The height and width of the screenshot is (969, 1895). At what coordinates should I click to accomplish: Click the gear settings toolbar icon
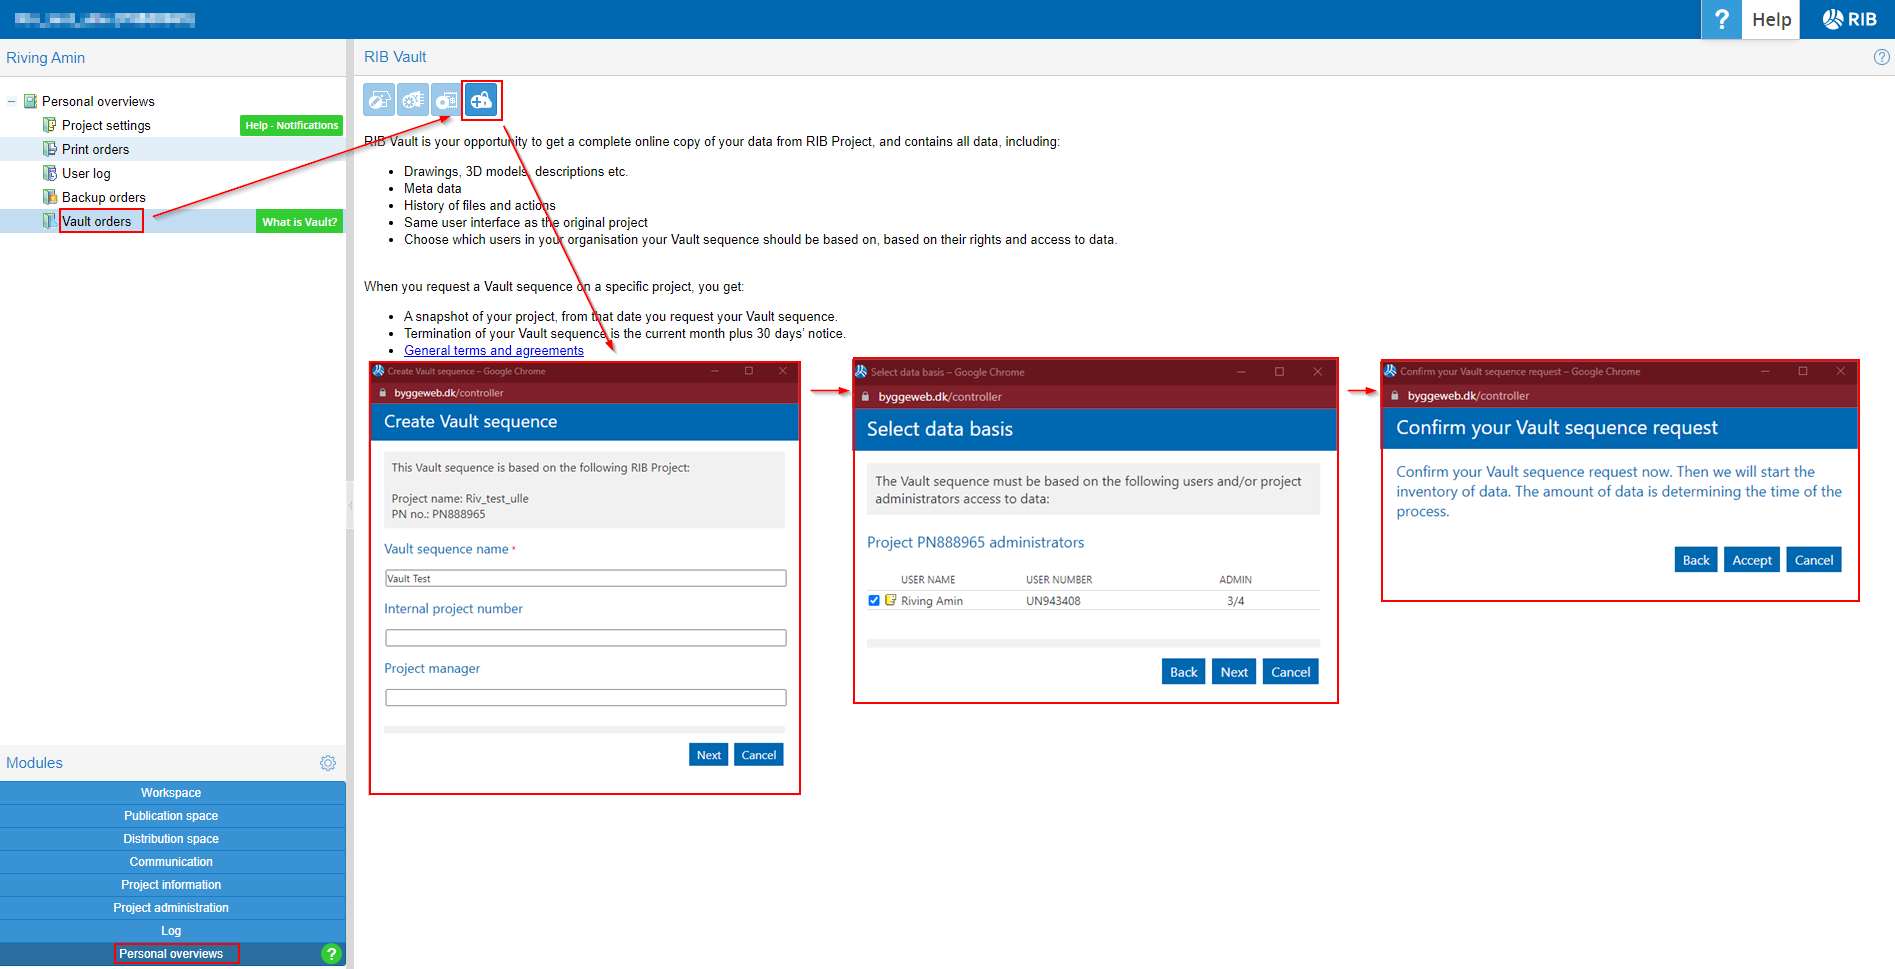click(x=413, y=100)
